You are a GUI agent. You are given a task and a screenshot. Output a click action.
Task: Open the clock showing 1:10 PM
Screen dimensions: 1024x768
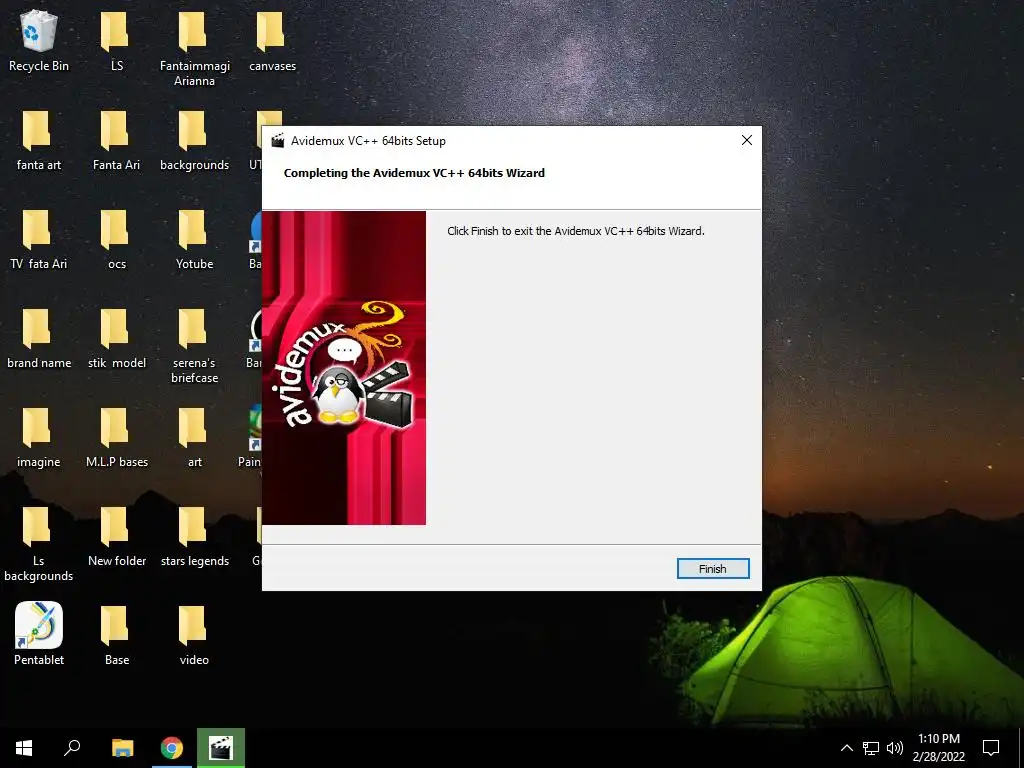[938, 748]
